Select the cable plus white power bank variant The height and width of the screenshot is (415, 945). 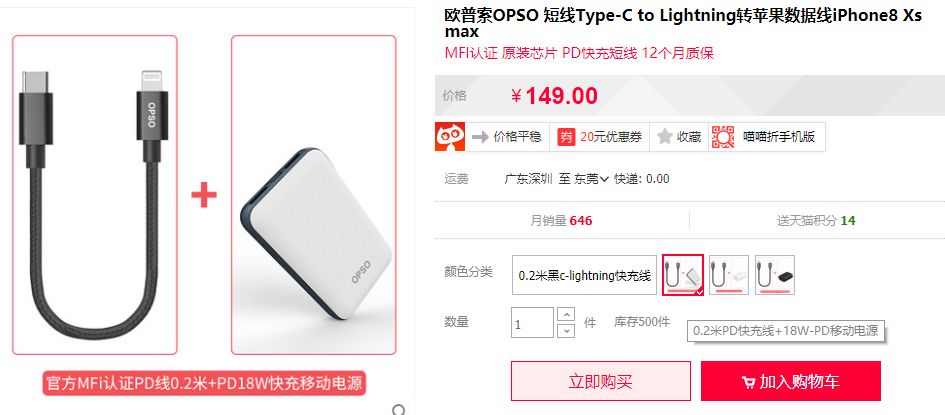click(683, 275)
